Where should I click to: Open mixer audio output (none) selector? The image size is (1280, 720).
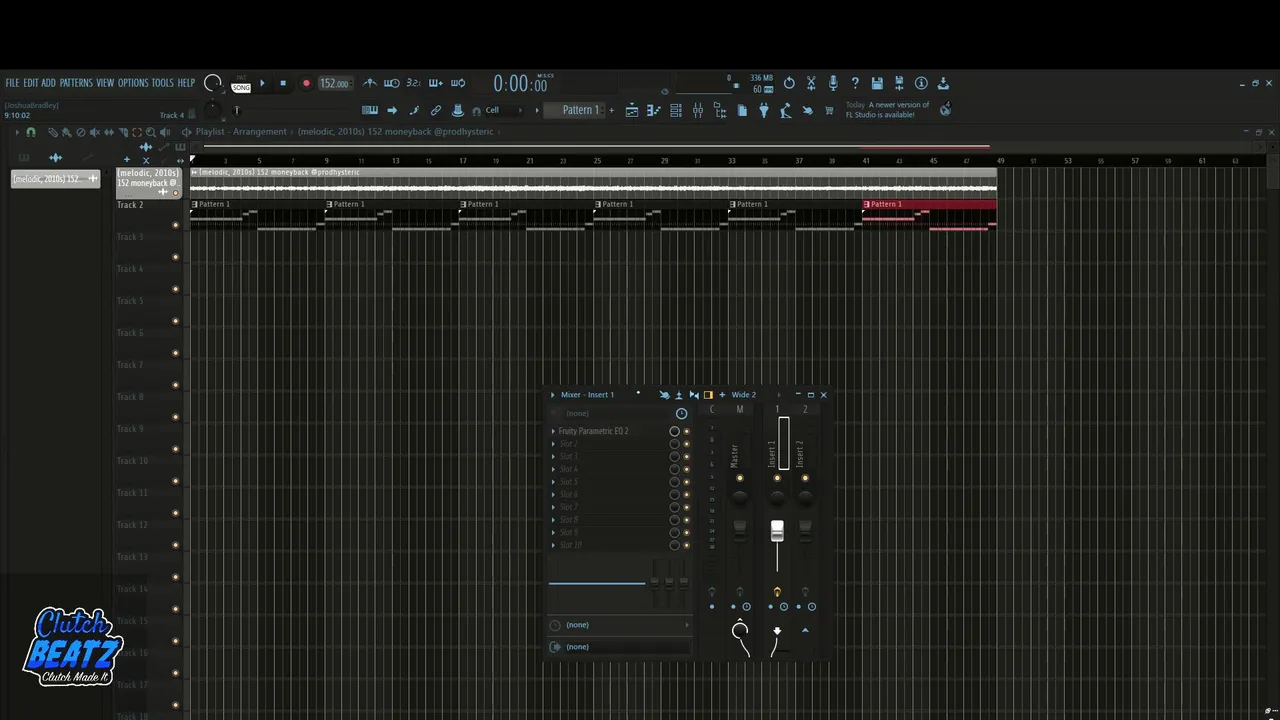620,647
